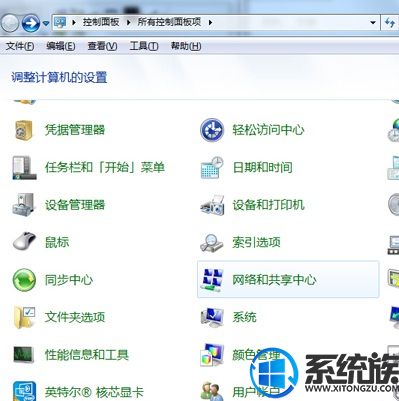Open the 设备和打印机 printer icon
The width and height of the screenshot is (399, 401).
[212, 205]
